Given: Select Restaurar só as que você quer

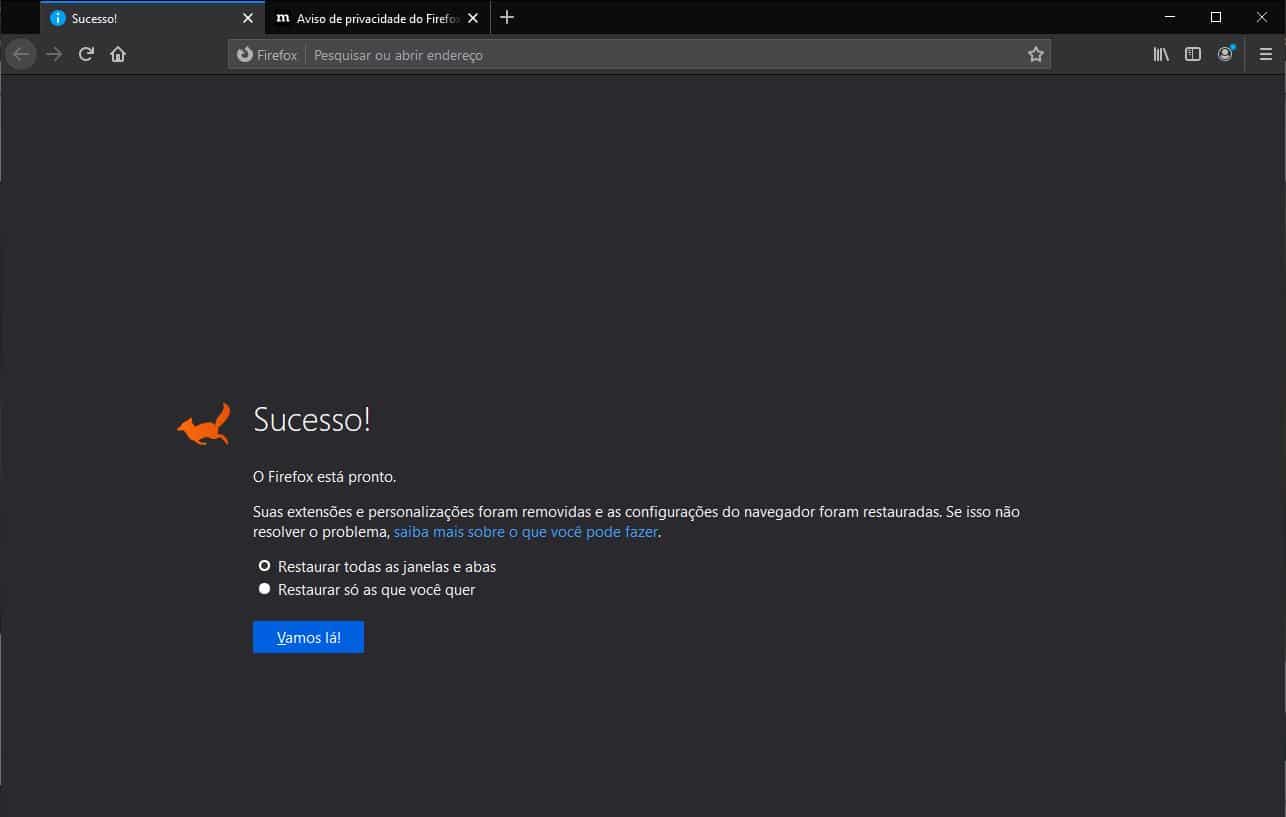Looking at the screenshot, I should [367, 590].
